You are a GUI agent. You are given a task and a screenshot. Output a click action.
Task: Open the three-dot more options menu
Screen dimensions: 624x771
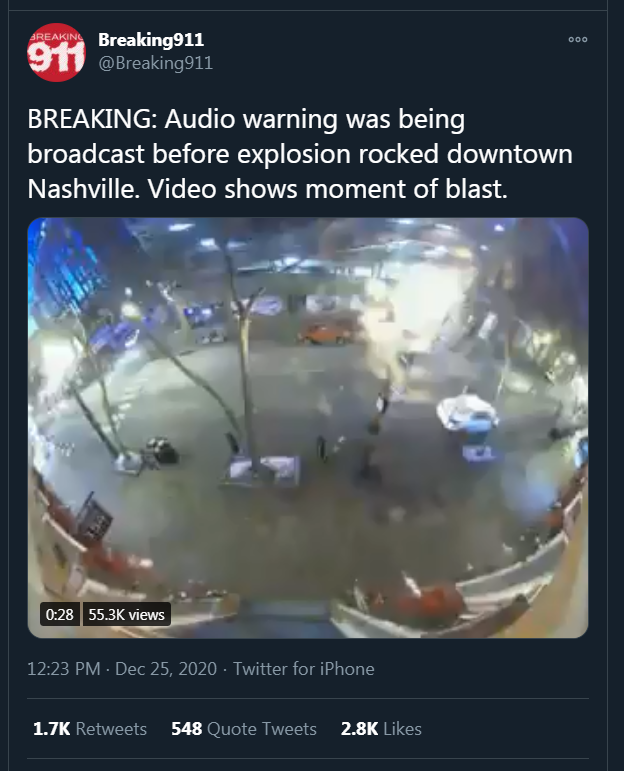[578, 39]
